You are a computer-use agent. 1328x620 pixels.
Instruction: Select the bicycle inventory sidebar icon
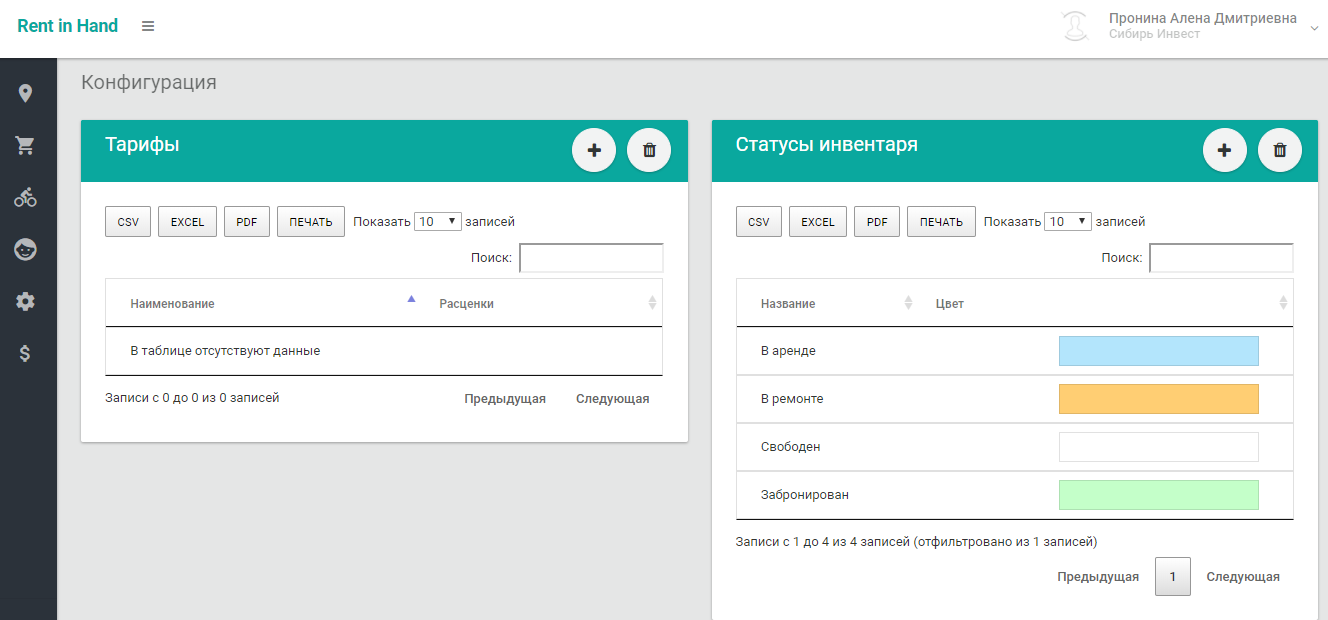pos(25,198)
